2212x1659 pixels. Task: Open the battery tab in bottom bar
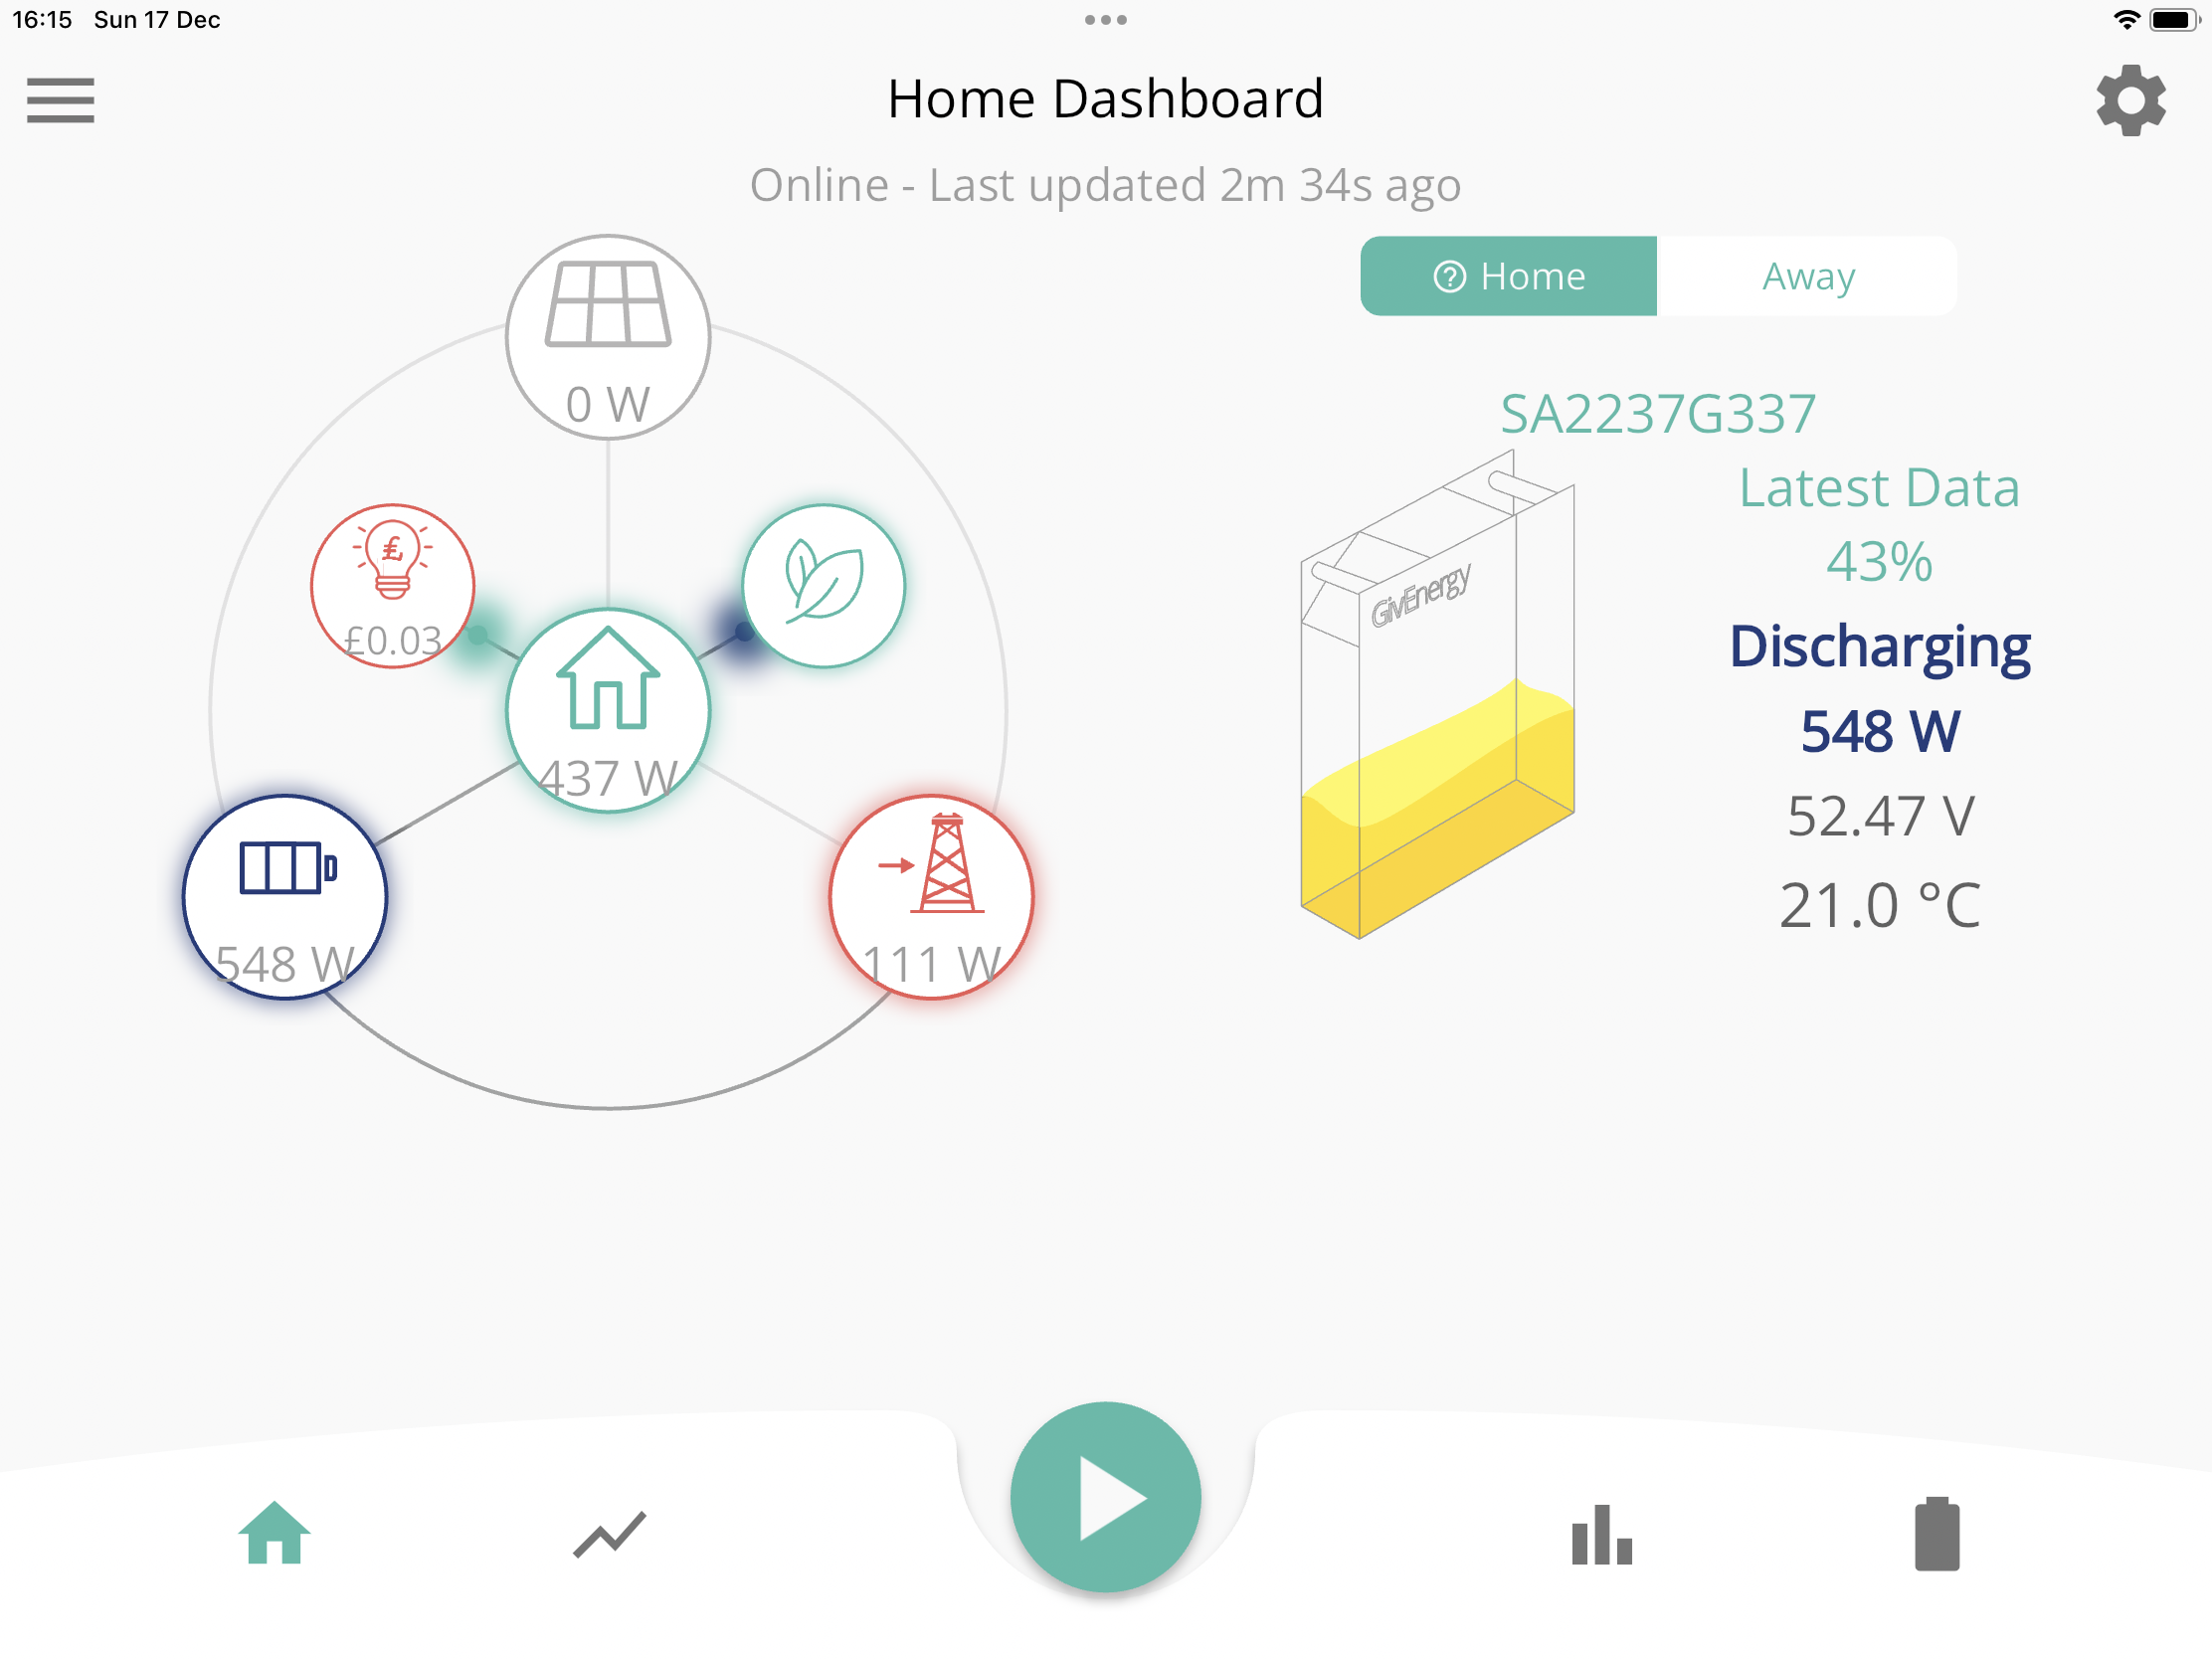(1937, 1533)
